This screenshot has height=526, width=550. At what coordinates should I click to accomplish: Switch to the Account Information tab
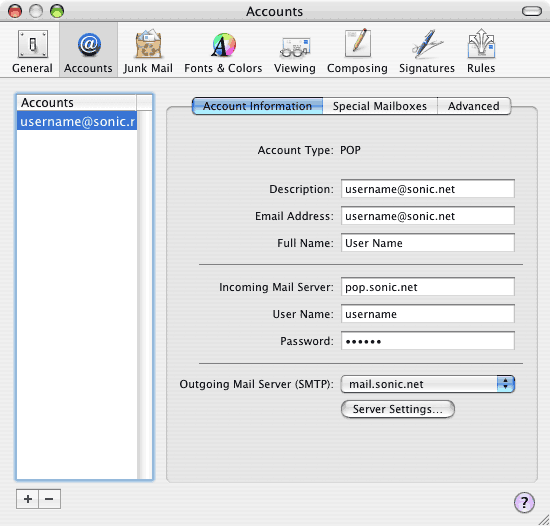pos(257,106)
